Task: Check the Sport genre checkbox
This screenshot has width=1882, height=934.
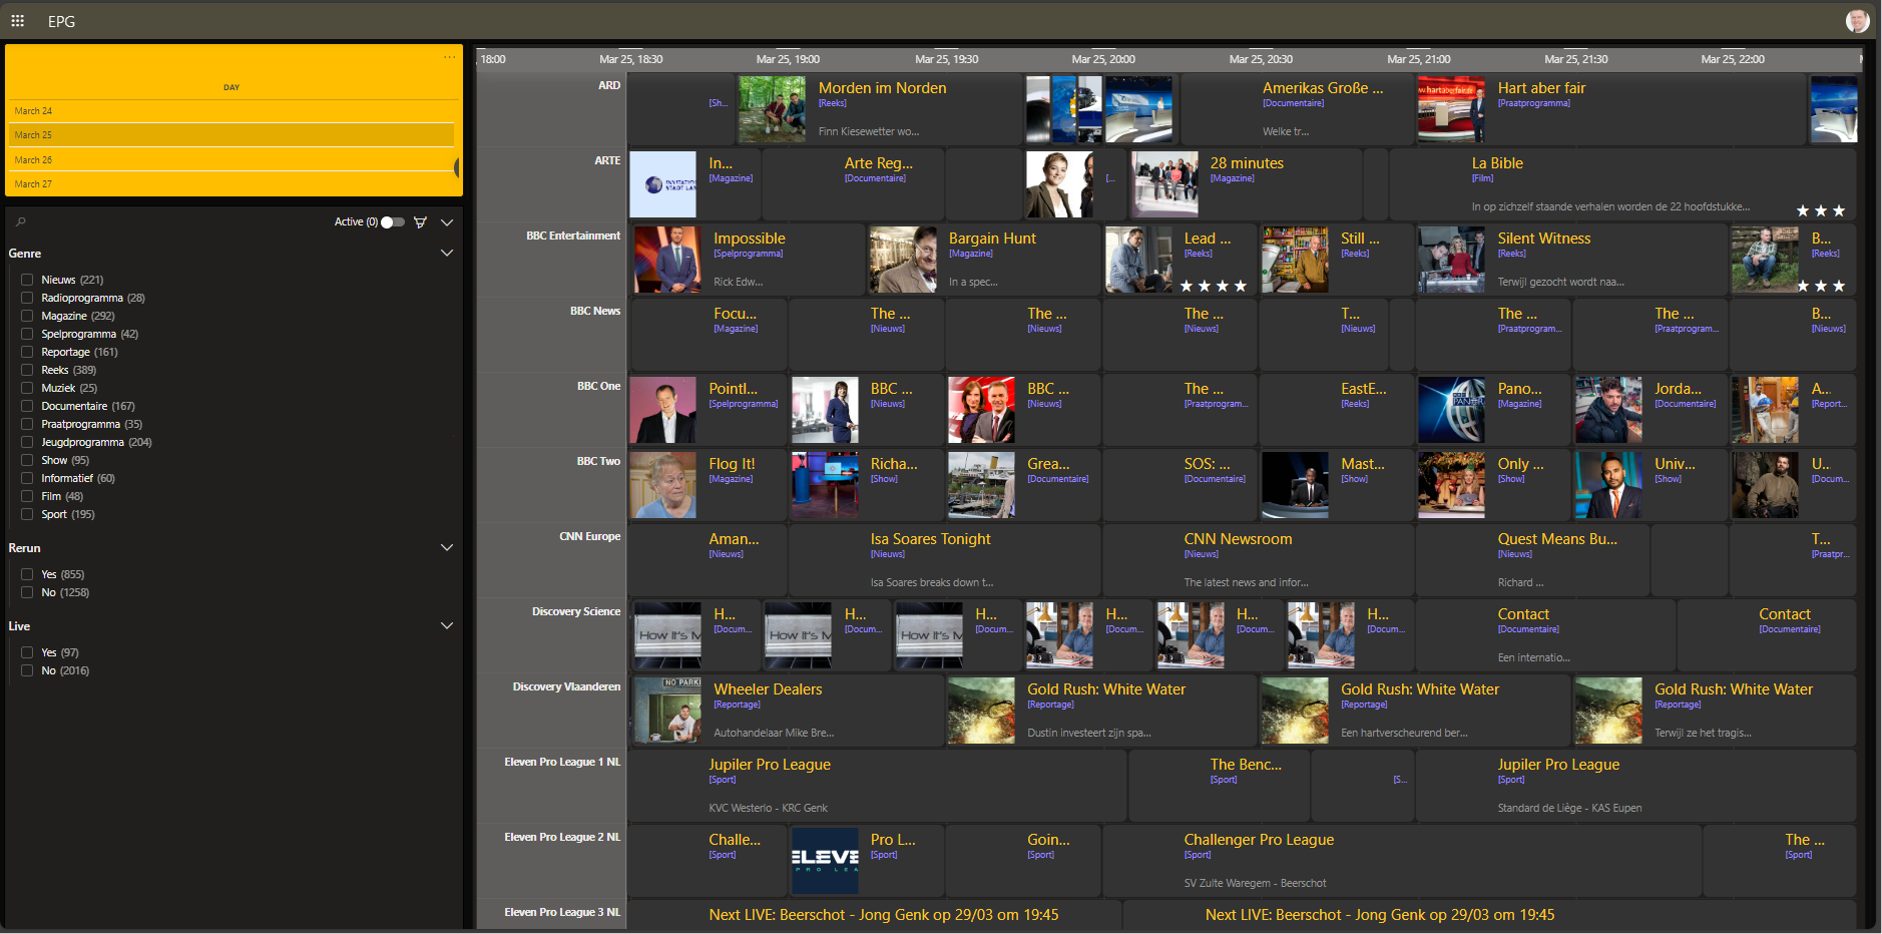Action: [x=27, y=514]
